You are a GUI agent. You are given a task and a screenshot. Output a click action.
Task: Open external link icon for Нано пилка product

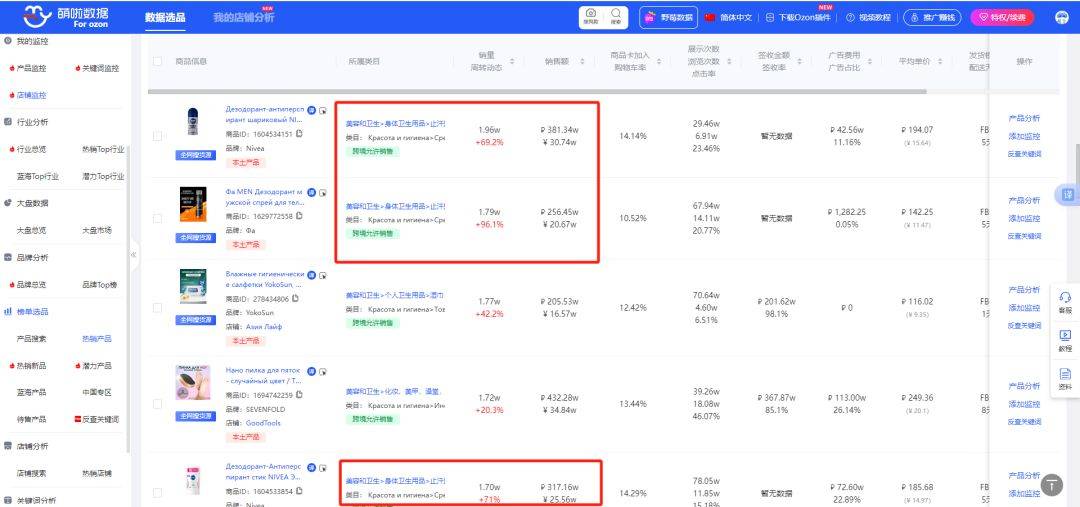click(x=323, y=372)
